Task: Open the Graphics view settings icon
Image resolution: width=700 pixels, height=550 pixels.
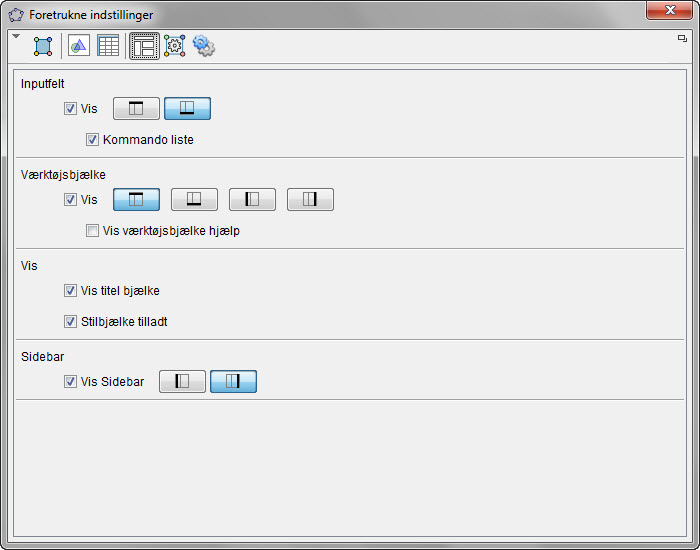Action: pyautogui.click(x=79, y=46)
